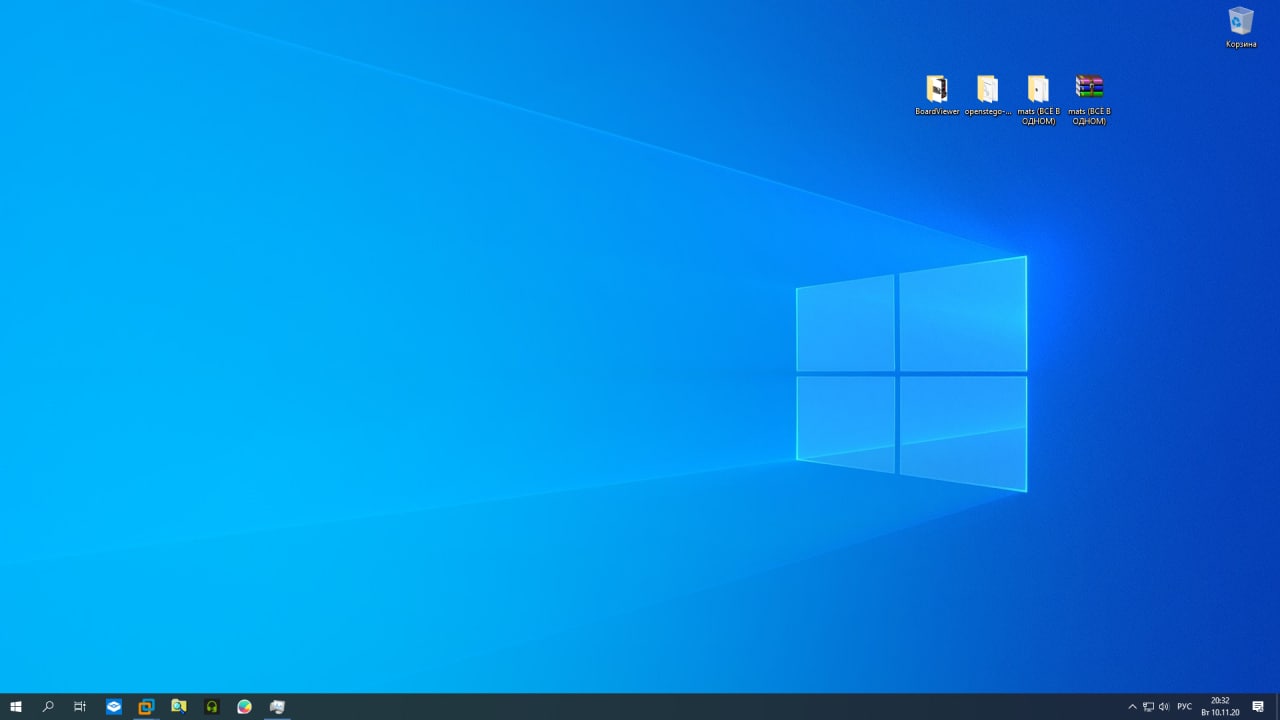Open the Action Center notifications icon

coord(1258,707)
